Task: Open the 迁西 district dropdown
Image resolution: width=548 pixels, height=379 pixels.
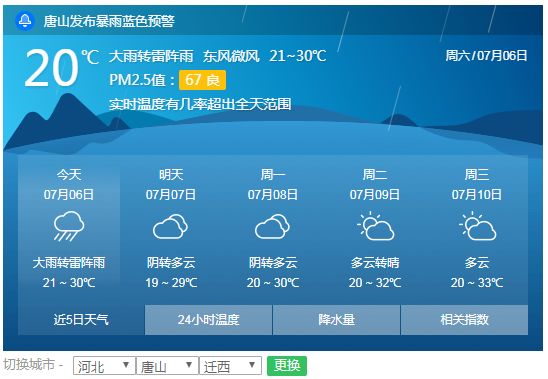Action: pyautogui.click(x=230, y=366)
